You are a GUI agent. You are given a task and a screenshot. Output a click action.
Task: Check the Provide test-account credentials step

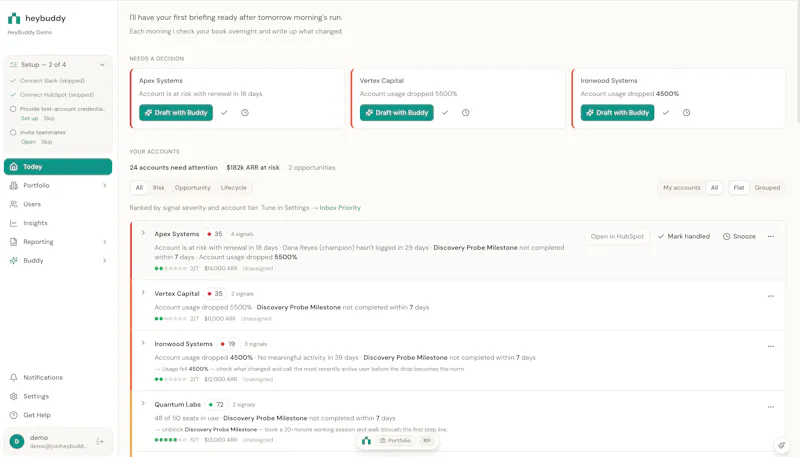[x=13, y=109]
